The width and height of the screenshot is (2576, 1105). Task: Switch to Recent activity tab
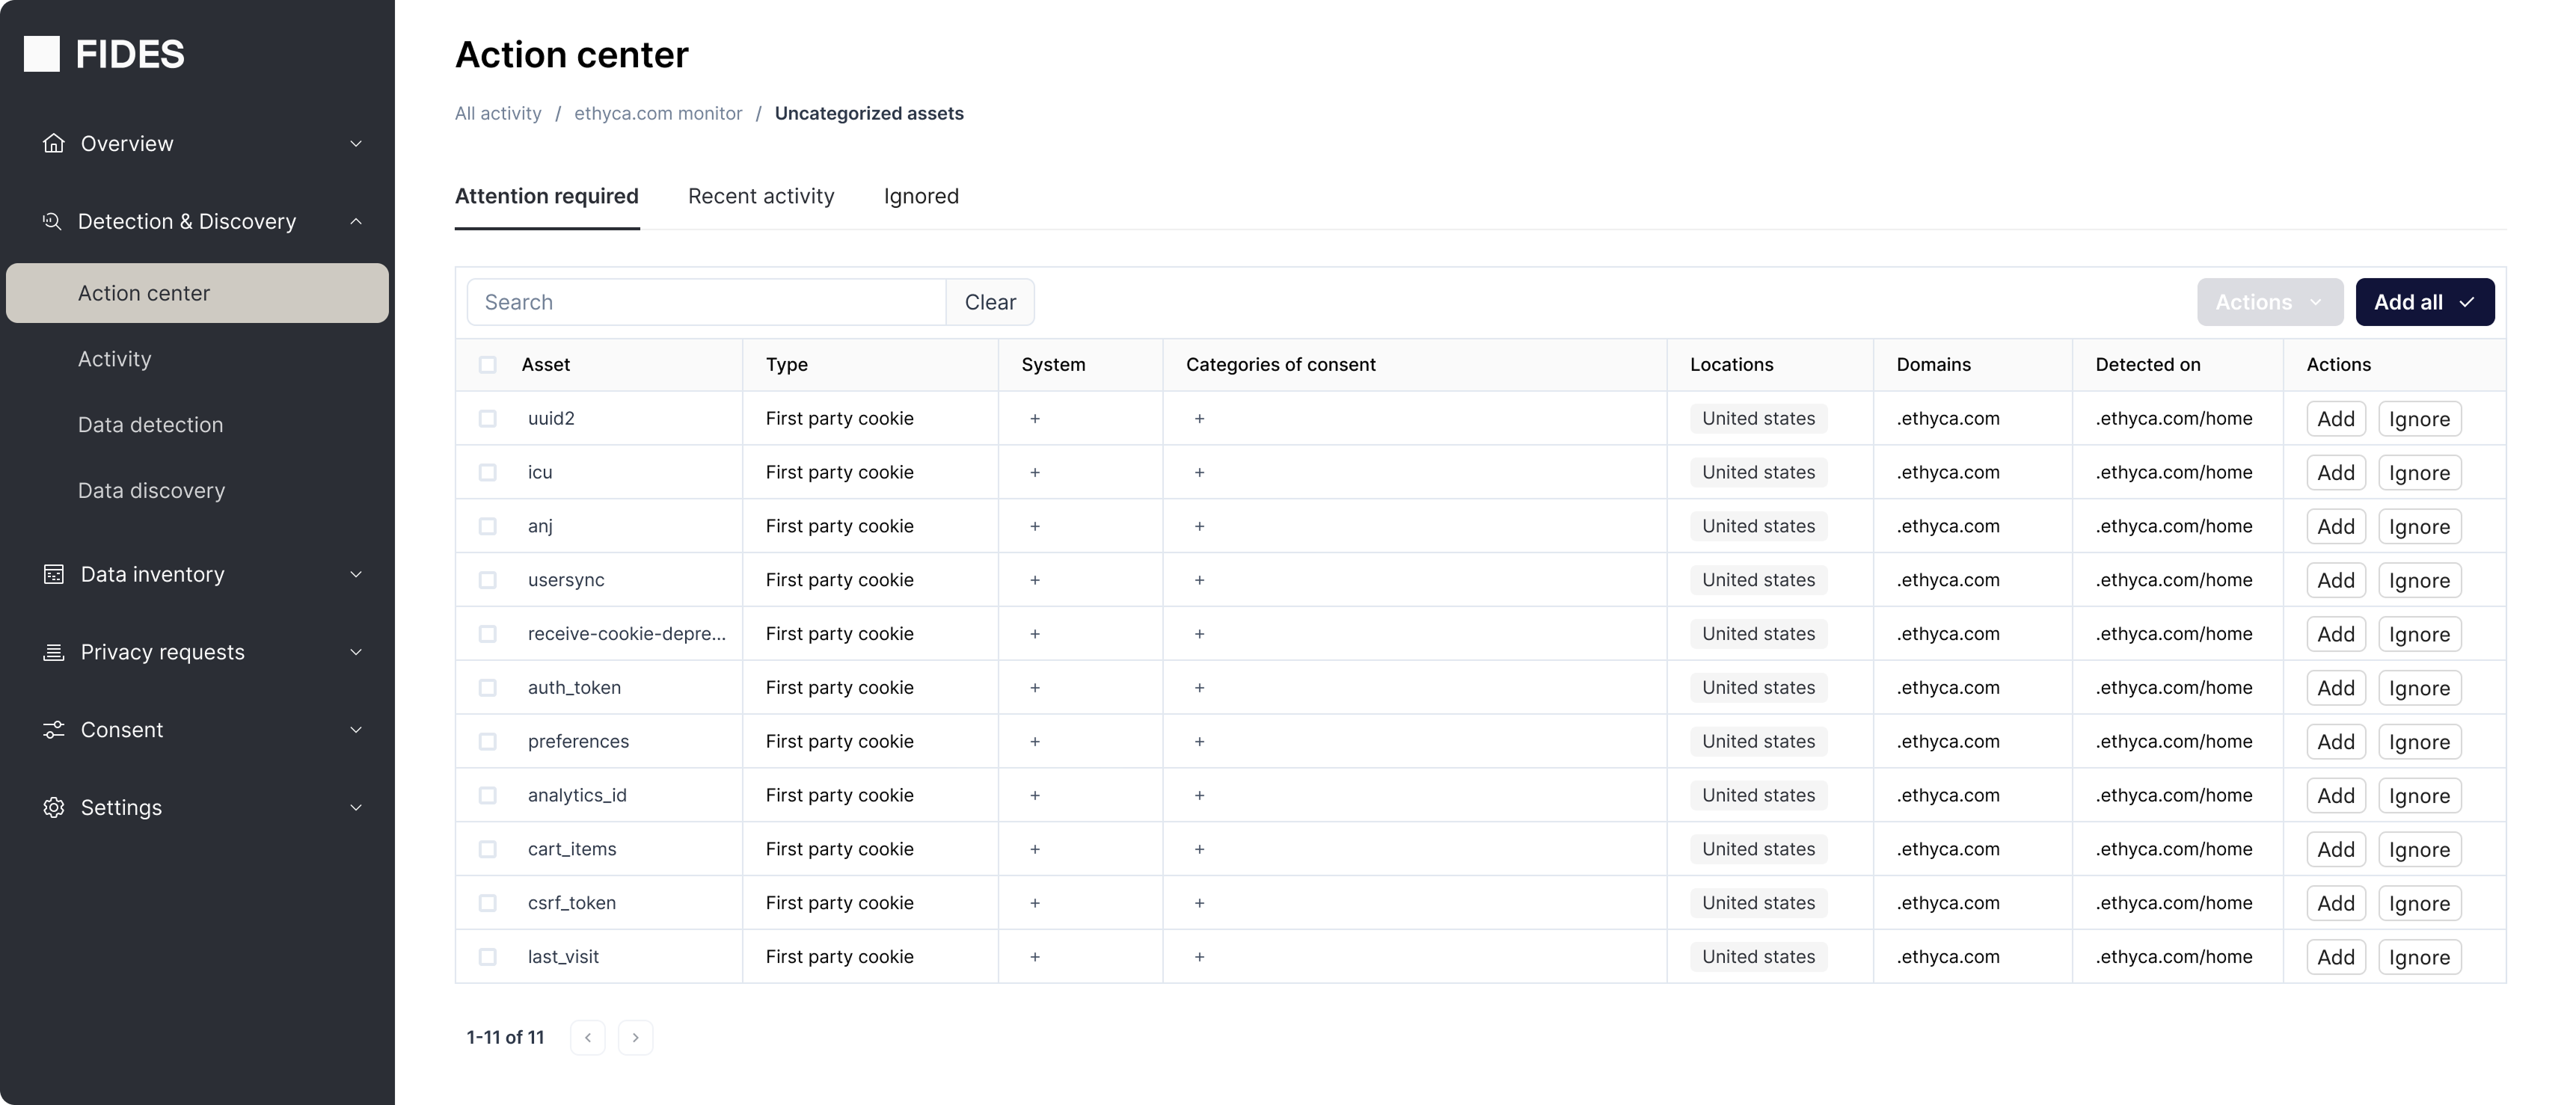click(x=761, y=196)
